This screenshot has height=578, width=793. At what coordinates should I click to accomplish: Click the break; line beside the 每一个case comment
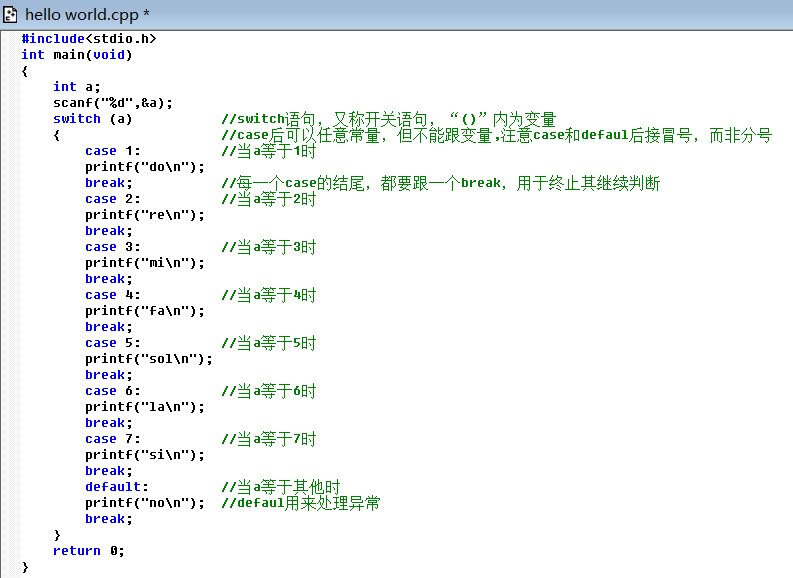109,183
